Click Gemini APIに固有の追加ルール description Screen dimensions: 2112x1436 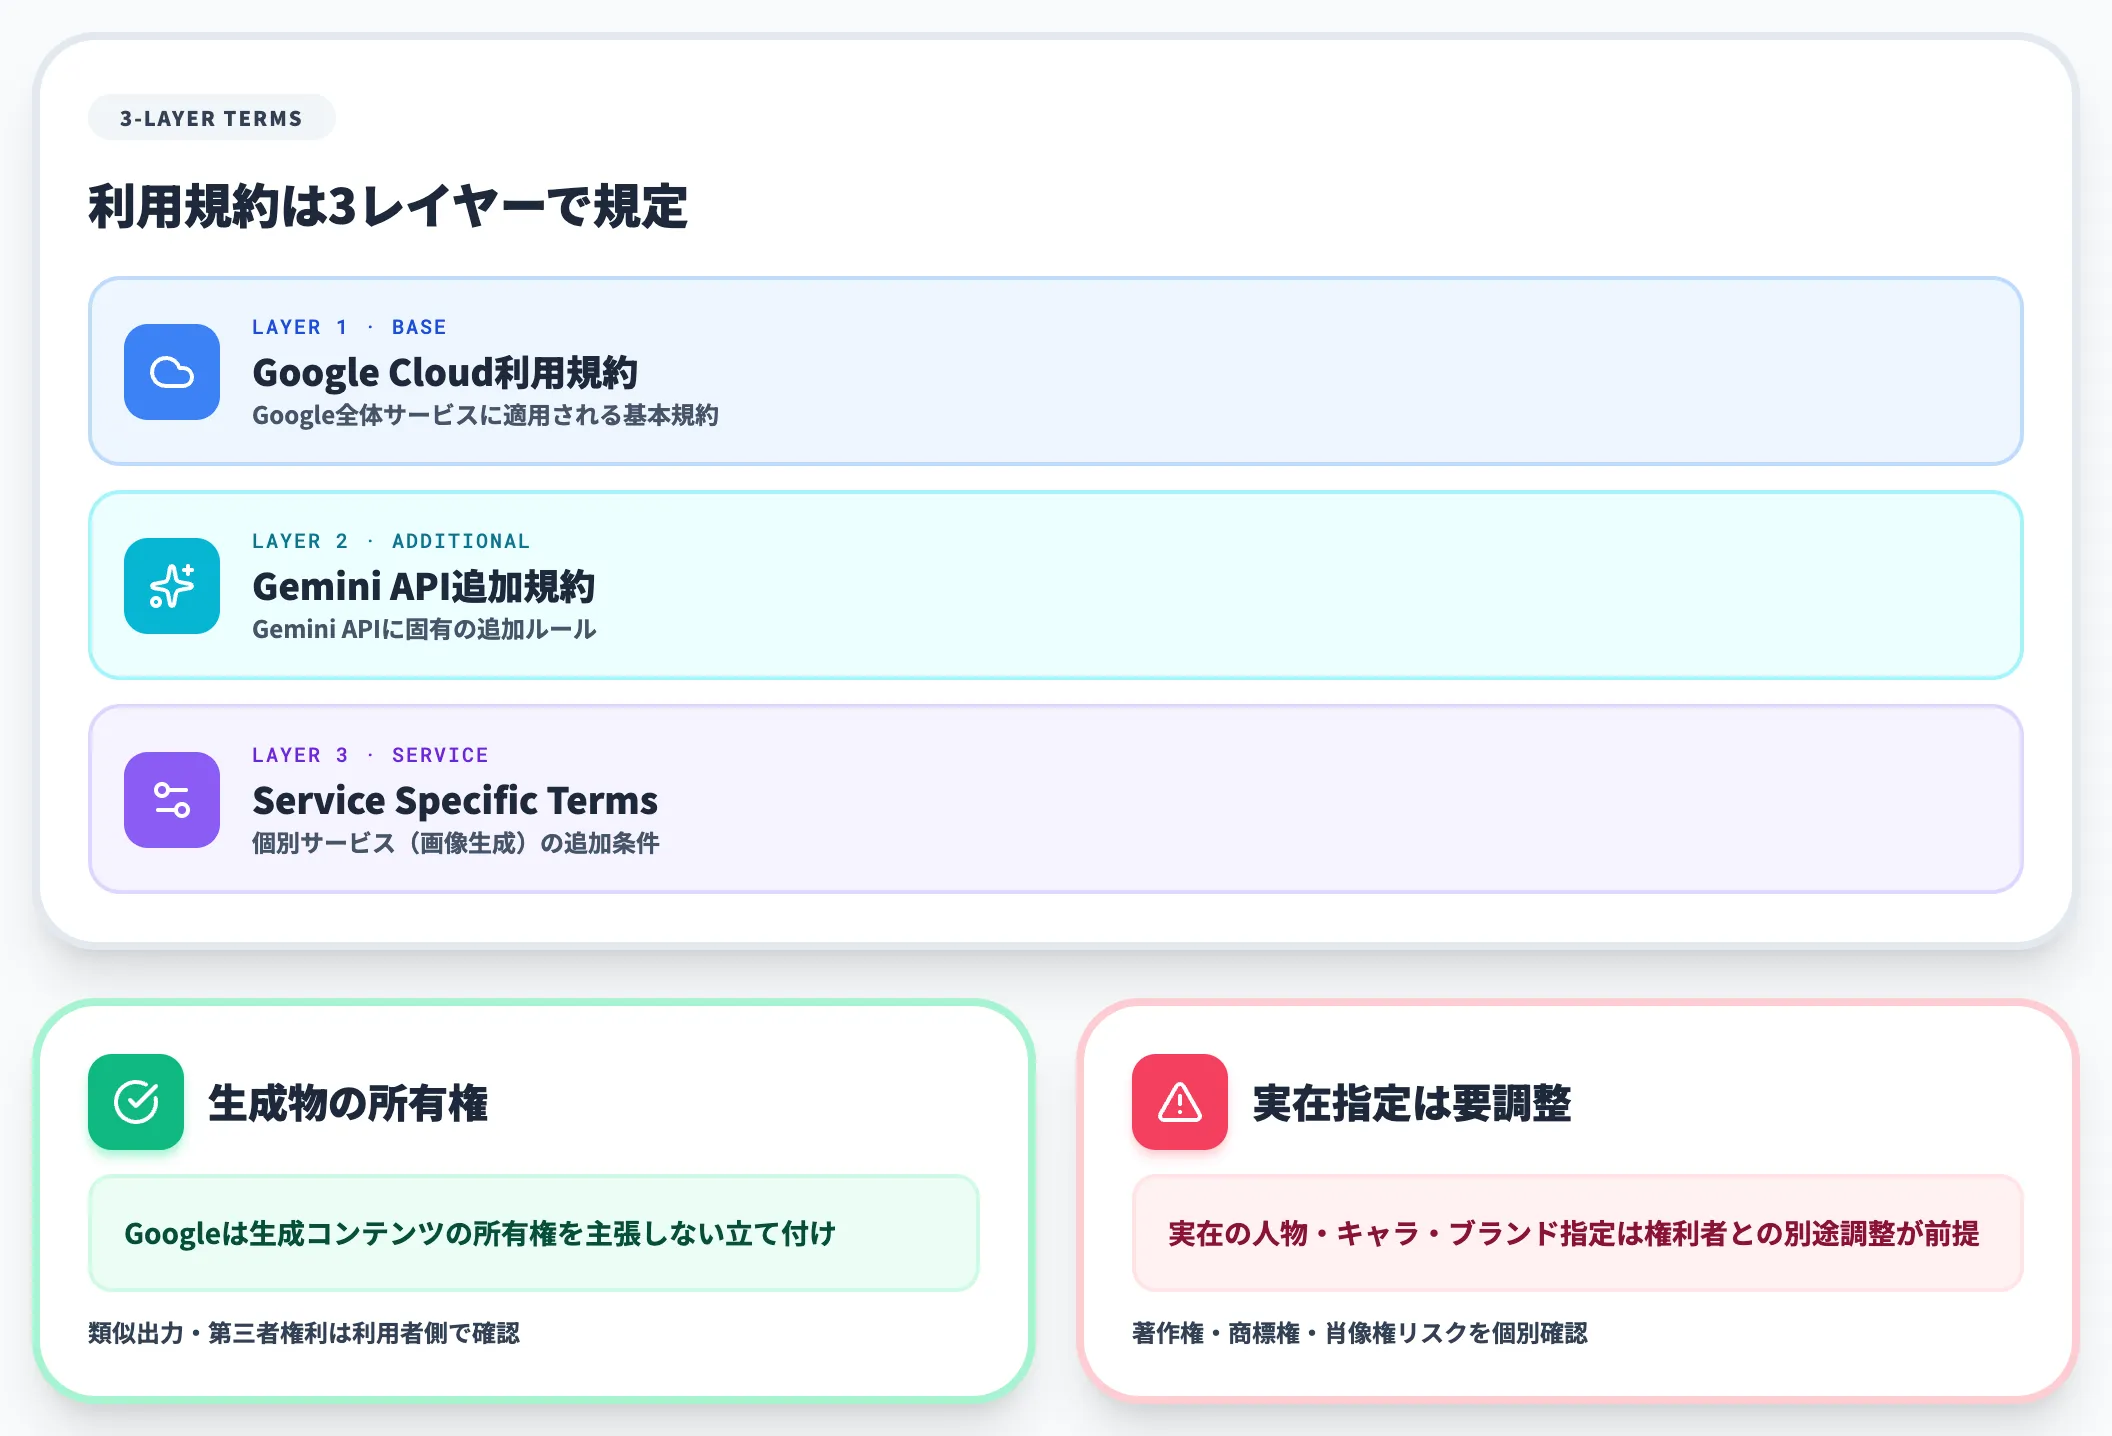coord(424,629)
